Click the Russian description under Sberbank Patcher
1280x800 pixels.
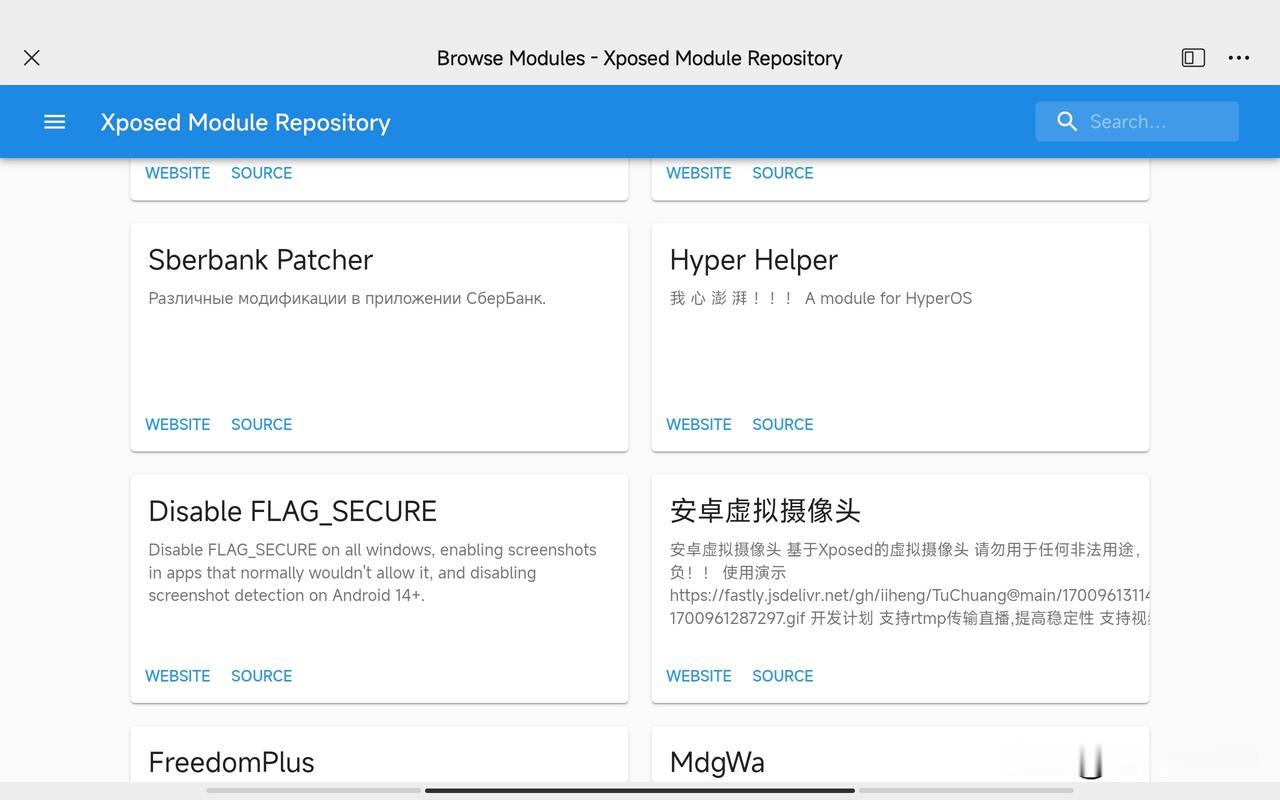(347, 298)
